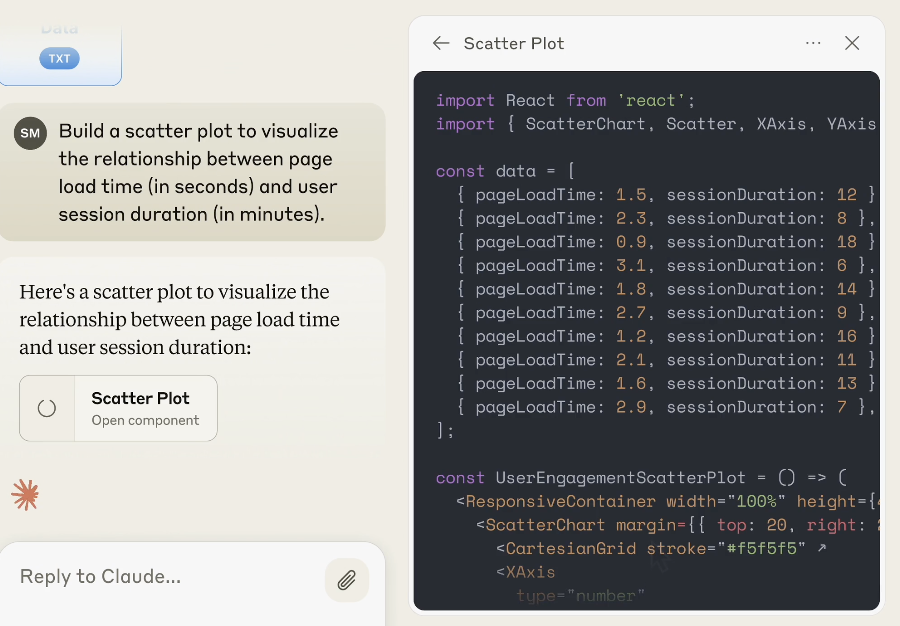Image resolution: width=900 pixels, height=626 pixels.
Task: Click the Scatter Plot panel title
Action: 514,43
